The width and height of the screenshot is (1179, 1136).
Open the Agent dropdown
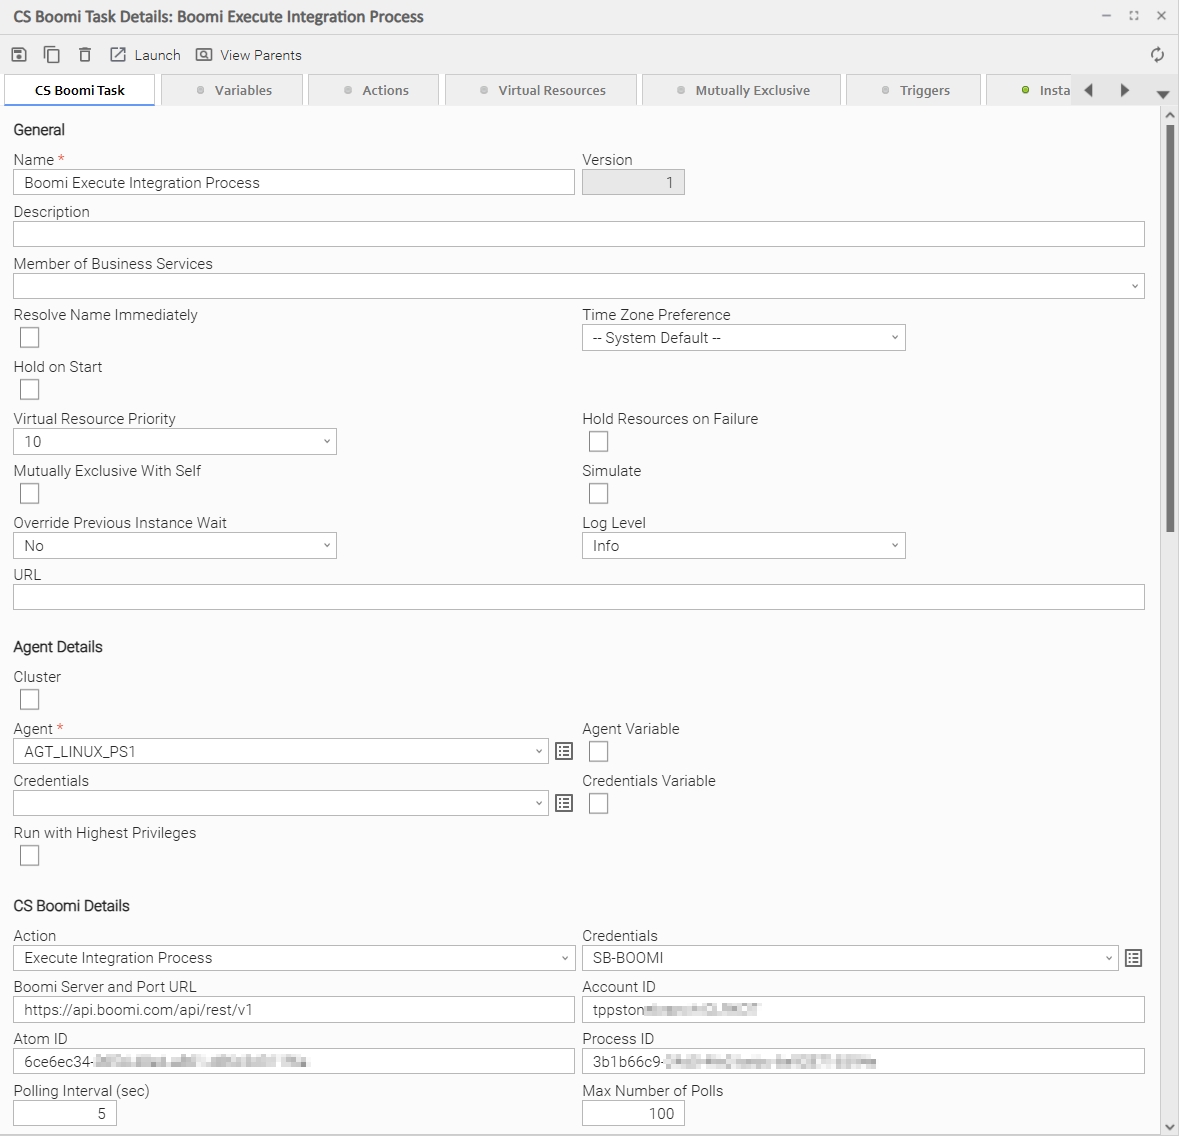coord(280,751)
